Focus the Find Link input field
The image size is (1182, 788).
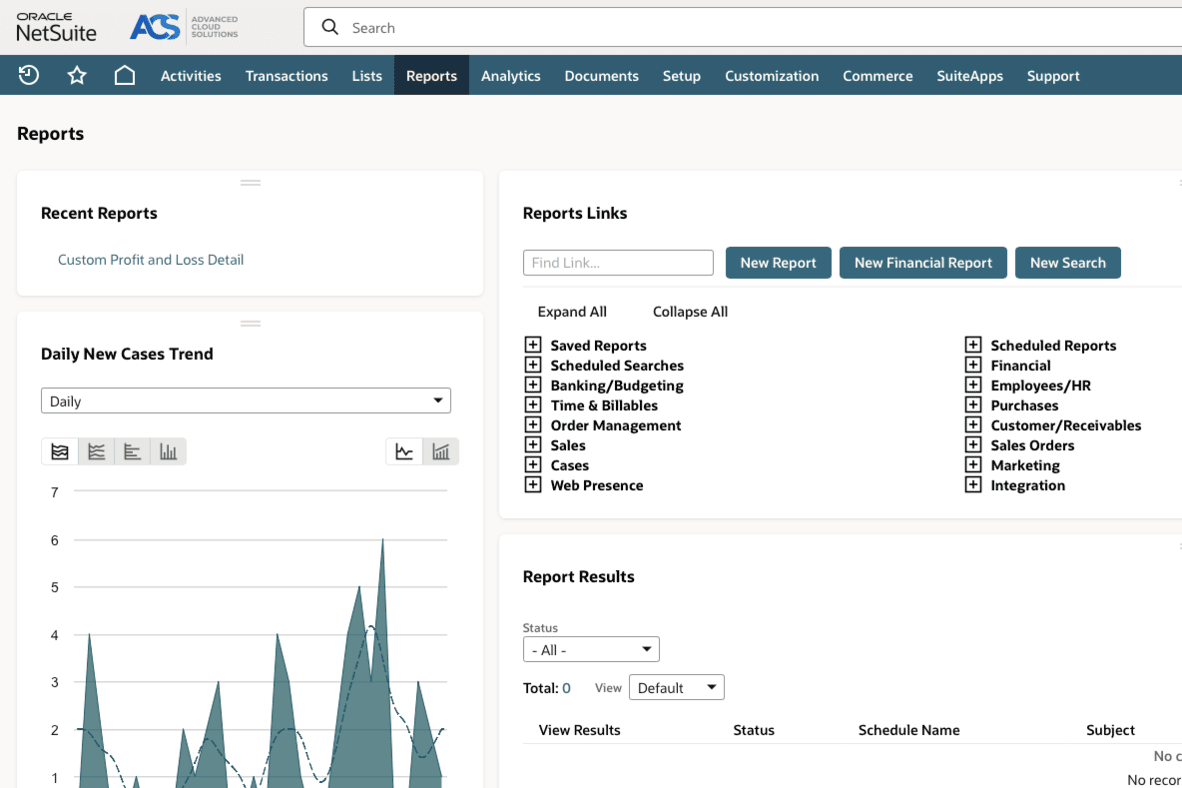618,262
